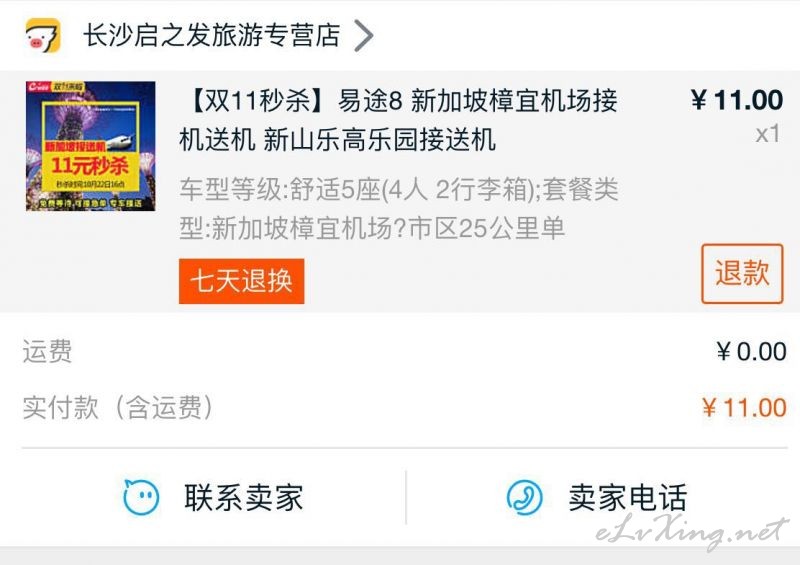Tap the chat bubble icon for seller

(141, 497)
